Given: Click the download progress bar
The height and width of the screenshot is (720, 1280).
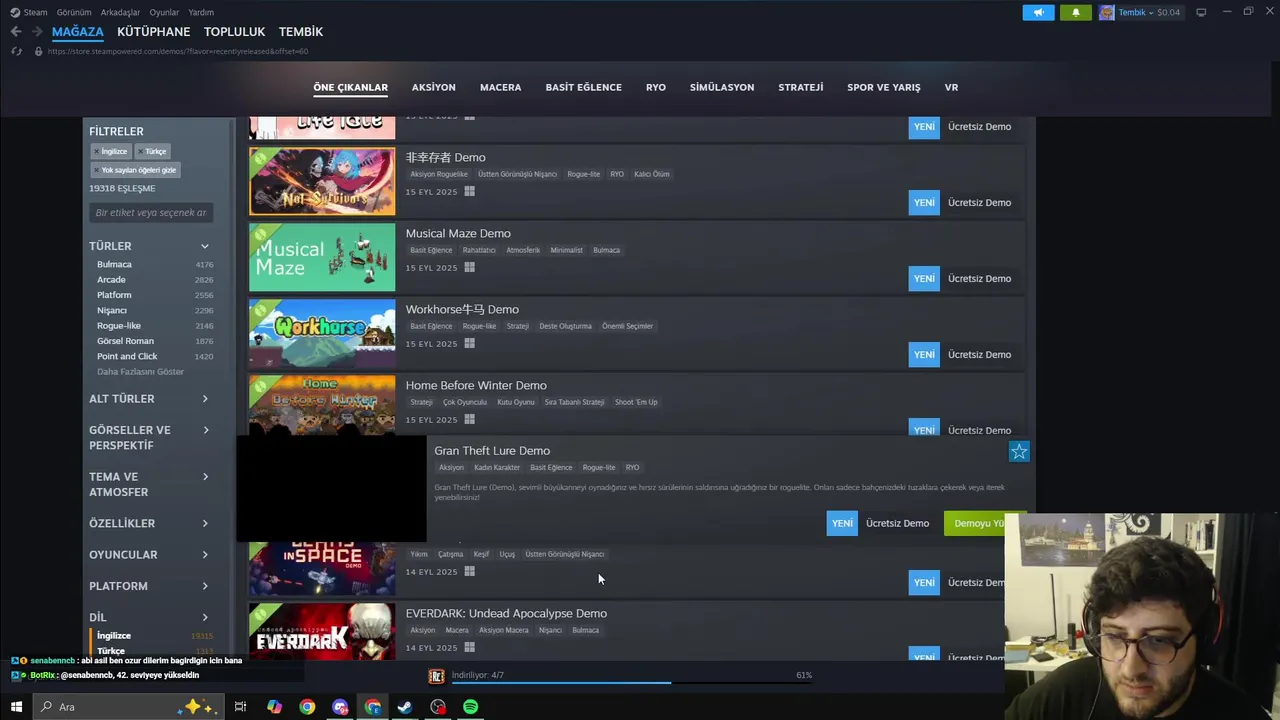Looking at the screenshot, I should pyautogui.click(x=632, y=684).
